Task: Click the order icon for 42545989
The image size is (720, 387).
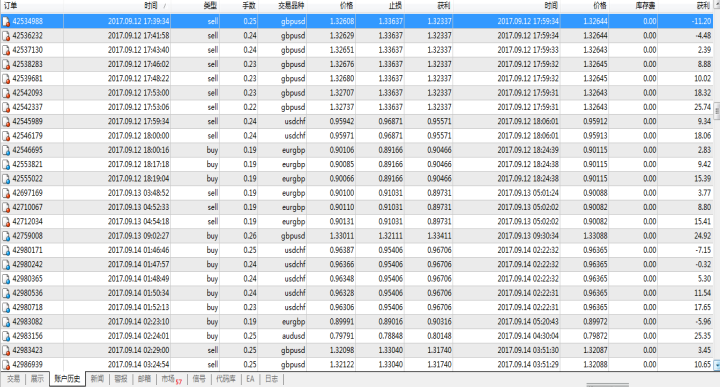Action: (x=6, y=122)
